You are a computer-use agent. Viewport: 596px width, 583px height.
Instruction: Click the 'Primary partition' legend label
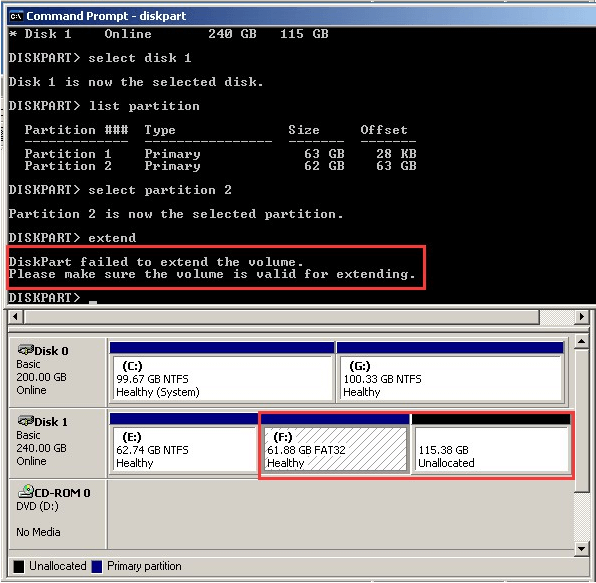144,566
